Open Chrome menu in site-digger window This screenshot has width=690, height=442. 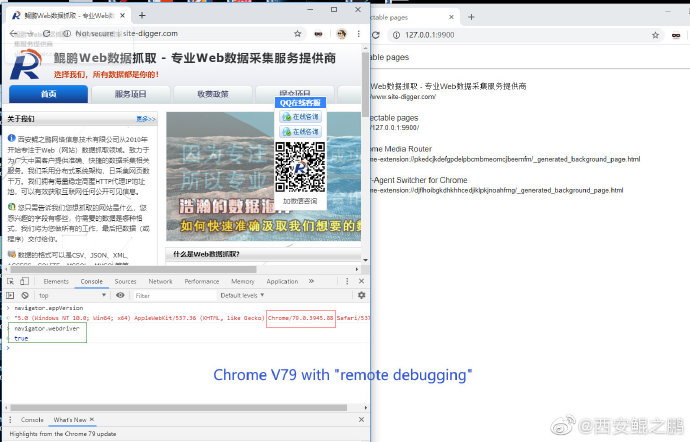point(359,34)
